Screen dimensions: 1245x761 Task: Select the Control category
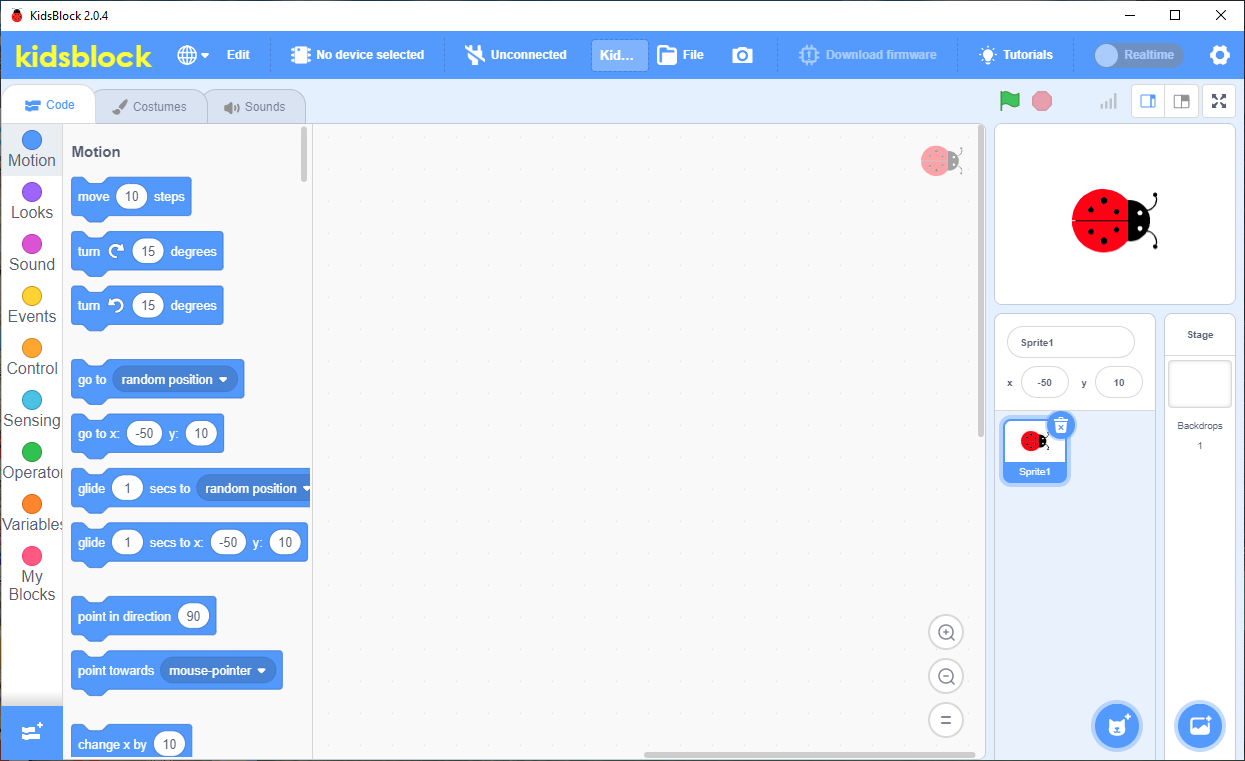pos(32,358)
